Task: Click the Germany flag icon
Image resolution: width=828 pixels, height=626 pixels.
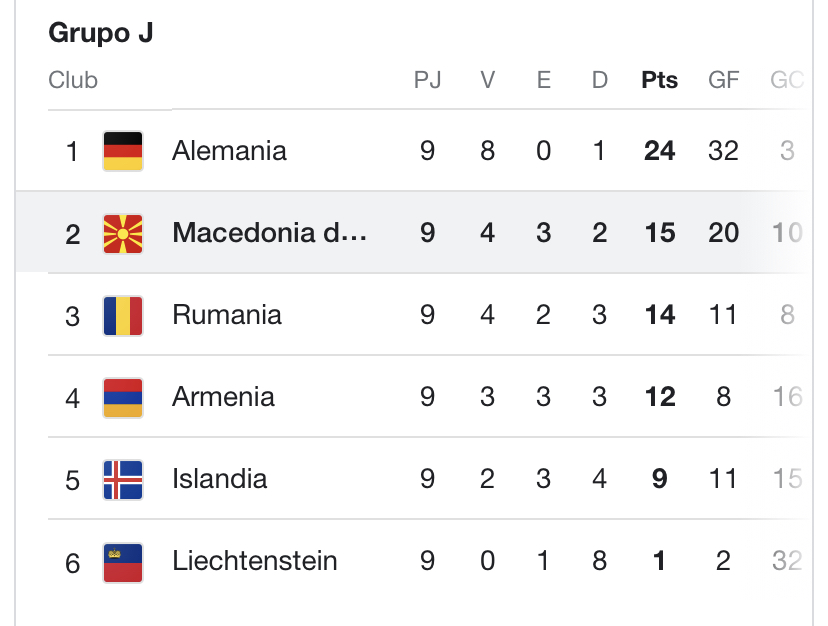Action: pyautogui.click(x=123, y=151)
